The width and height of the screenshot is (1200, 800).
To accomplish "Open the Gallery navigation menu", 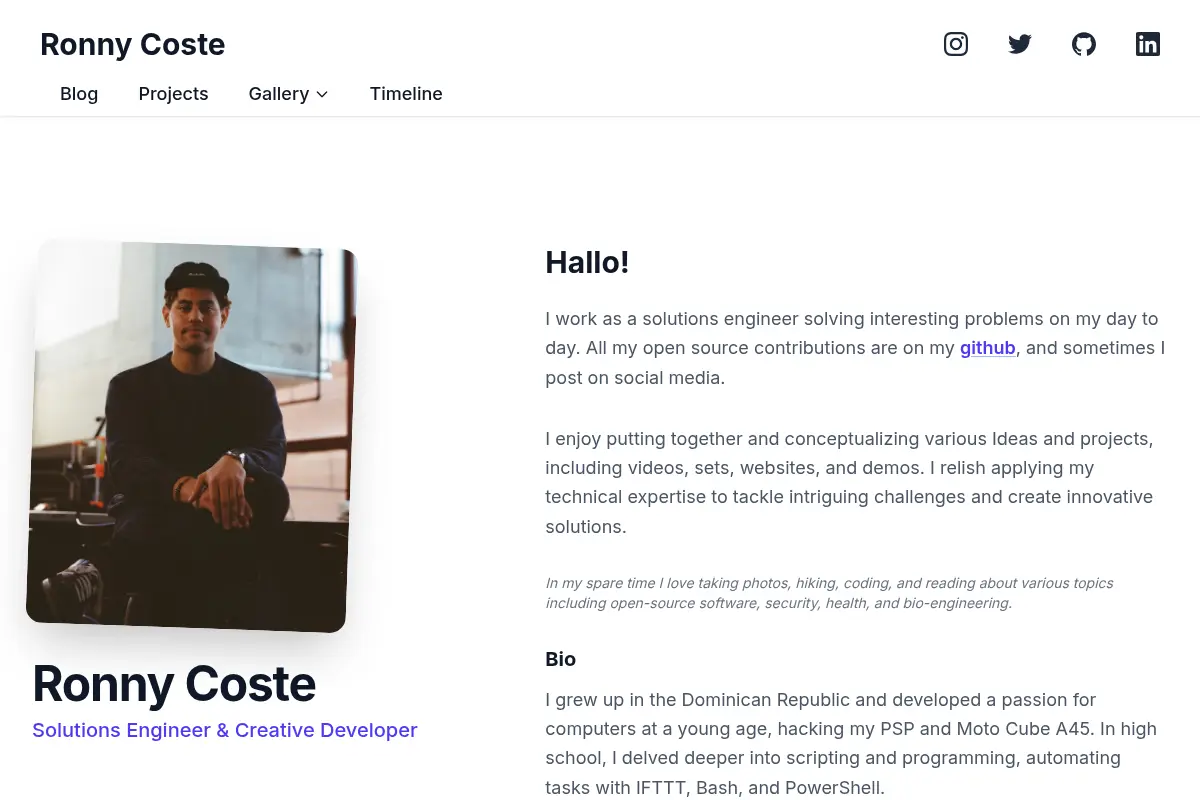I will (288, 94).
